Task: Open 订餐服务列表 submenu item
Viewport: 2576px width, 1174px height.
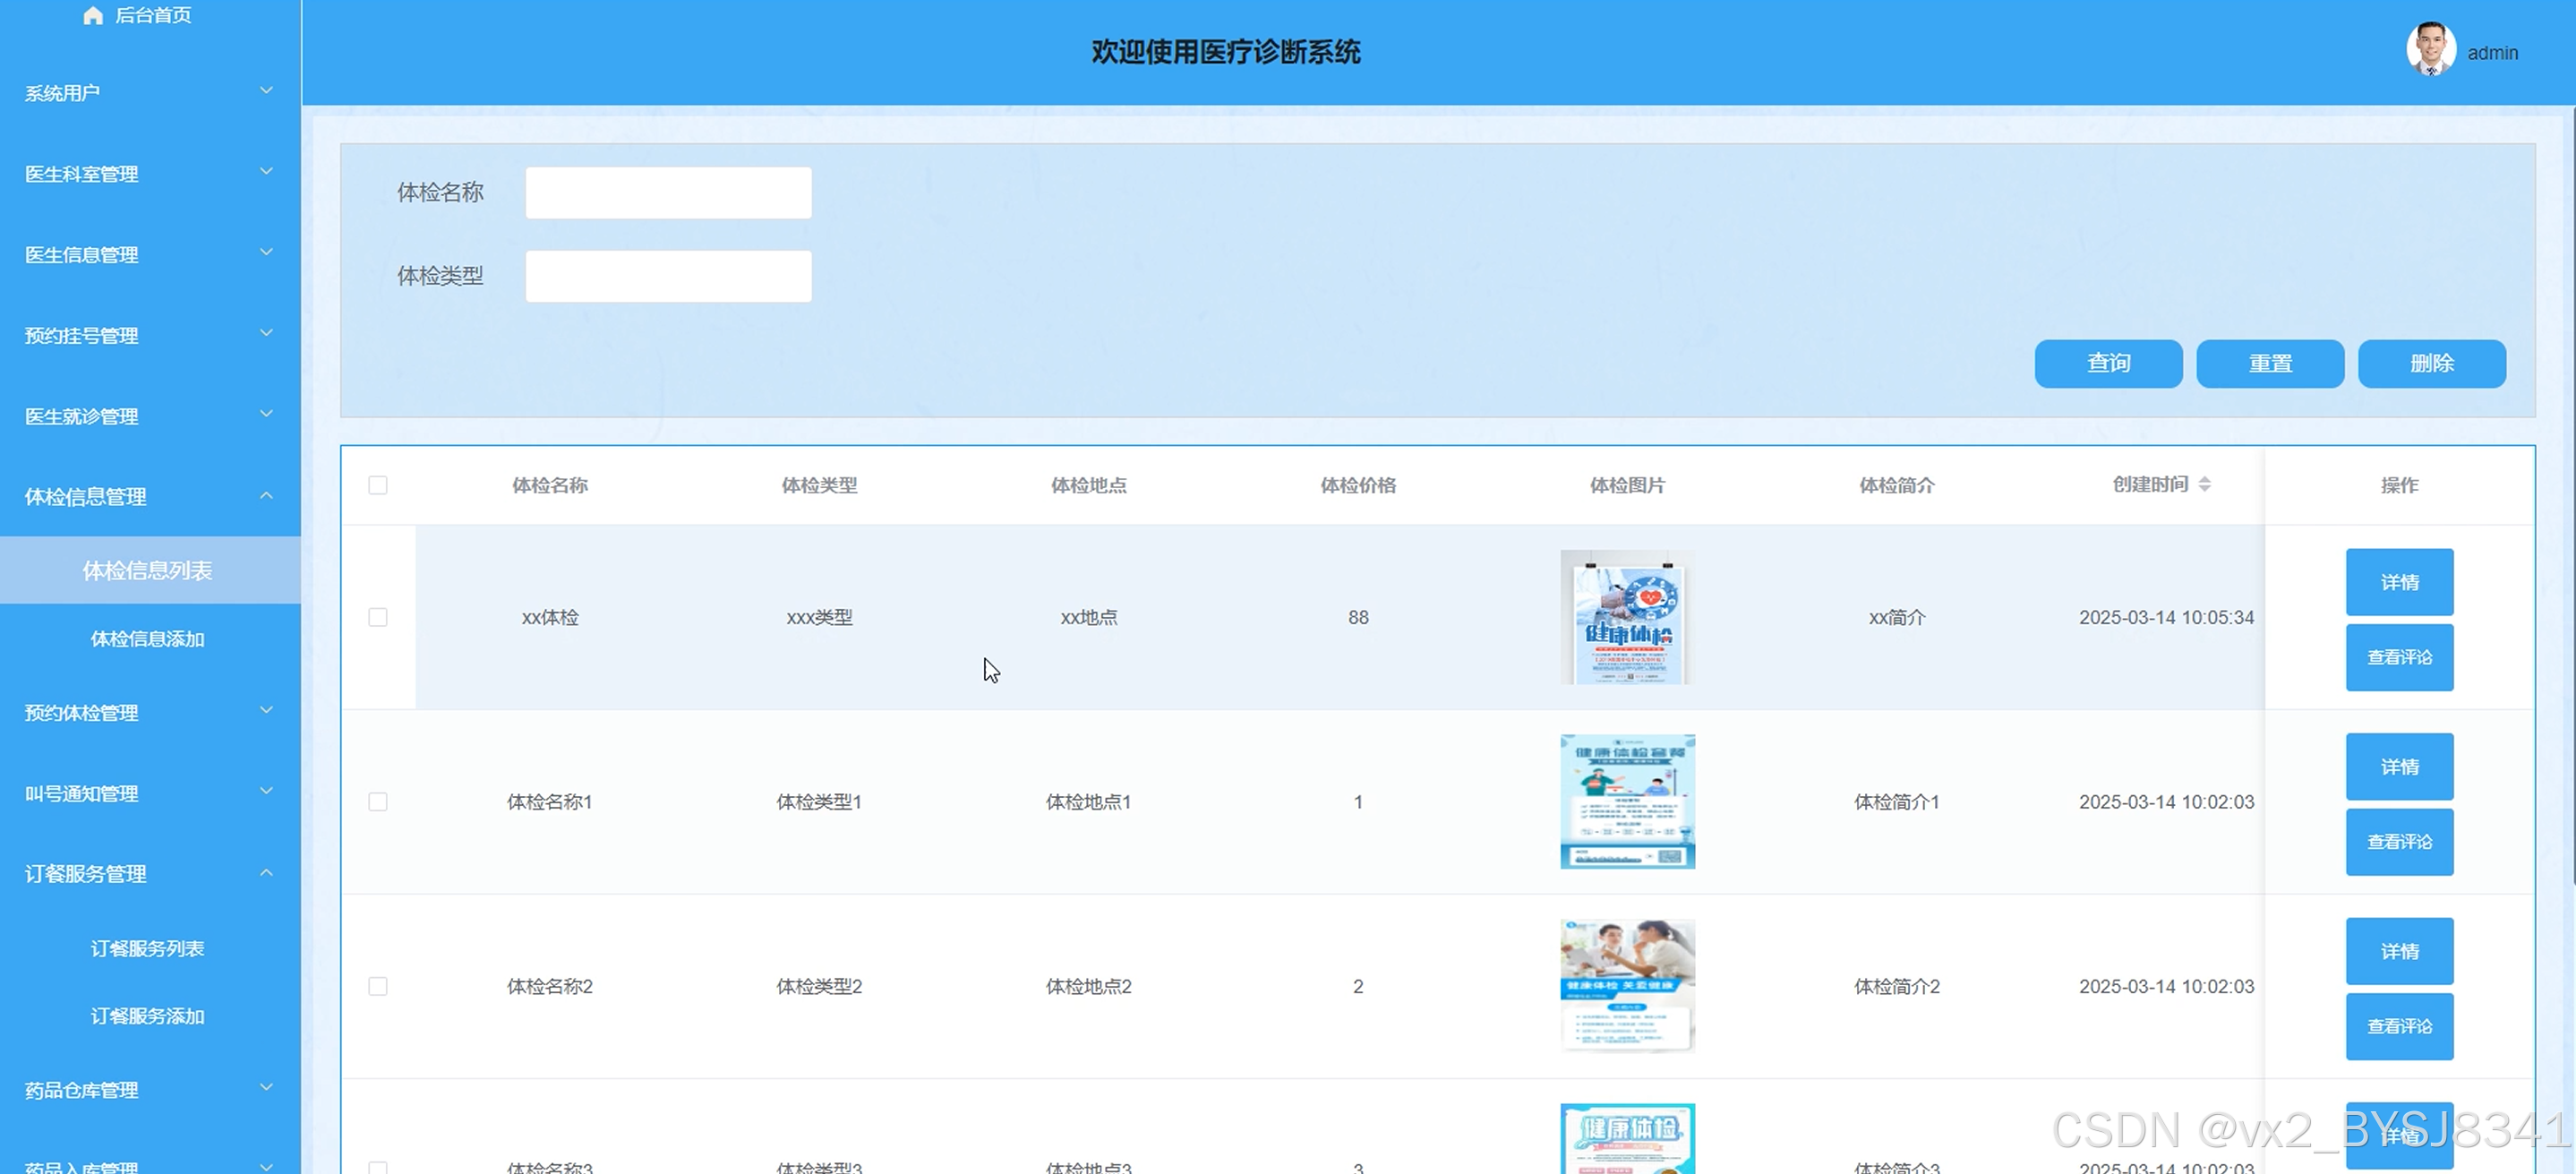Action: click(x=147, y=948)
